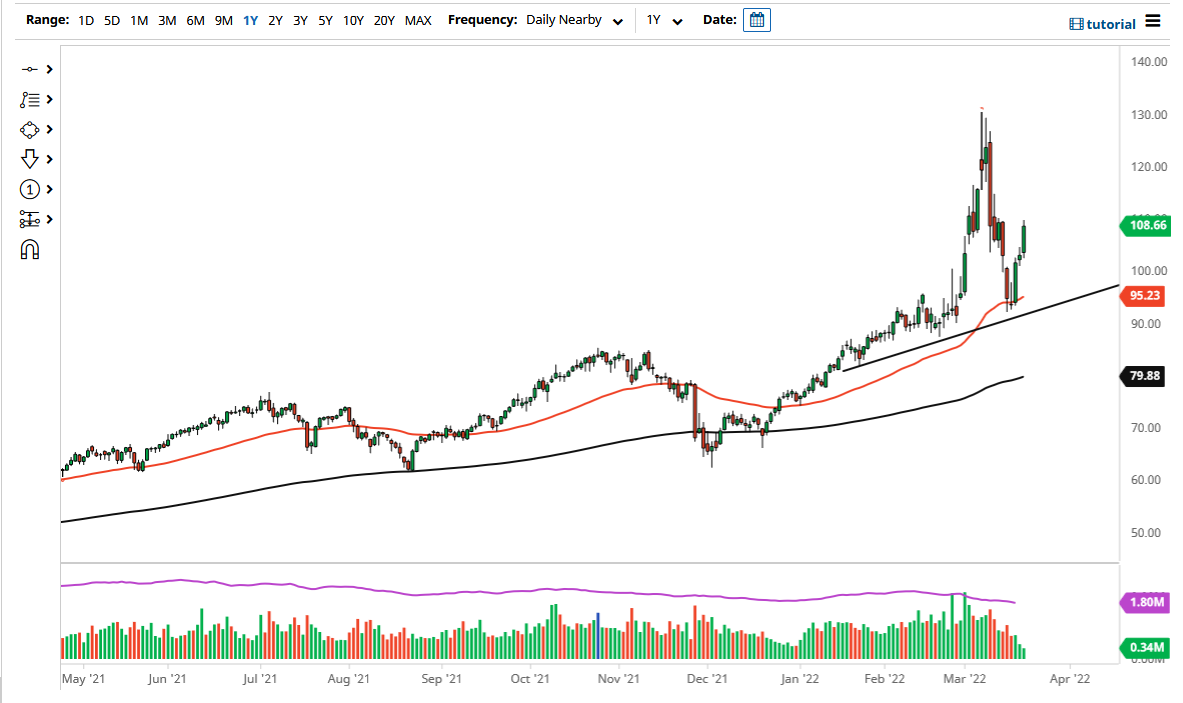Select the 1D range option
Screen dimensions: 1183x703
[85, 19]
